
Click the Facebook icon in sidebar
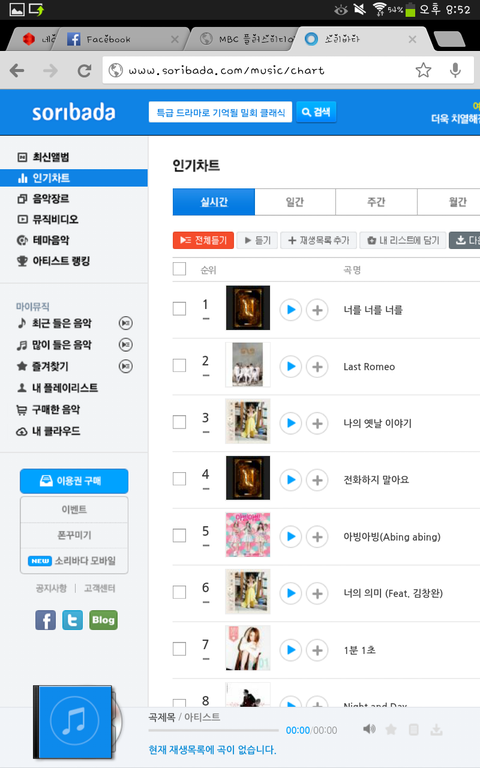(x=46, y=620)
